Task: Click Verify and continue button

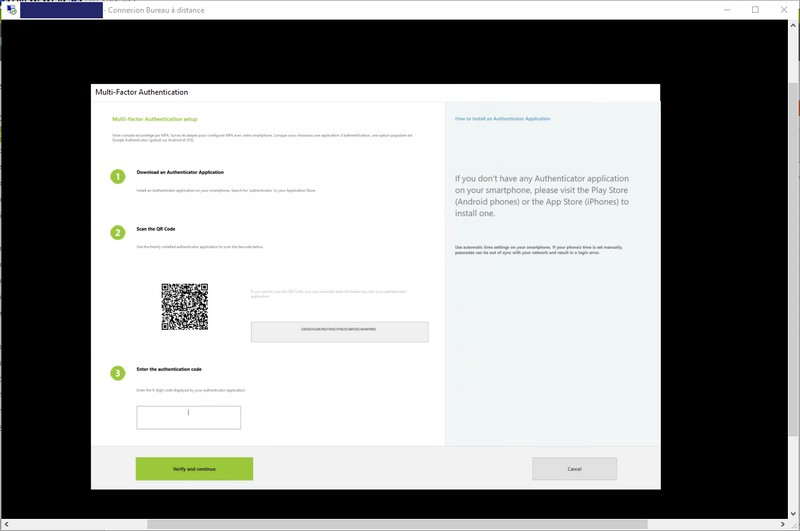Action: tap(194, 469)
